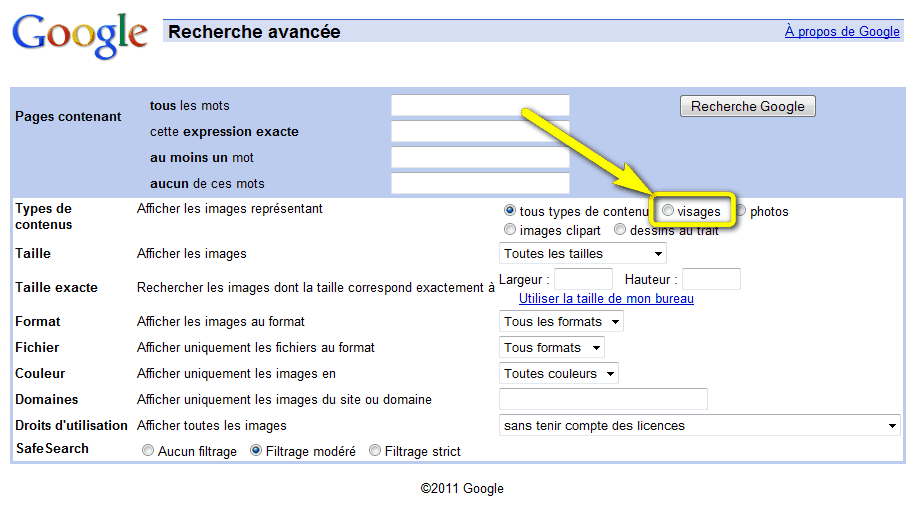
Task: Focus the Hauteur input field
Action: click(711, 279)
